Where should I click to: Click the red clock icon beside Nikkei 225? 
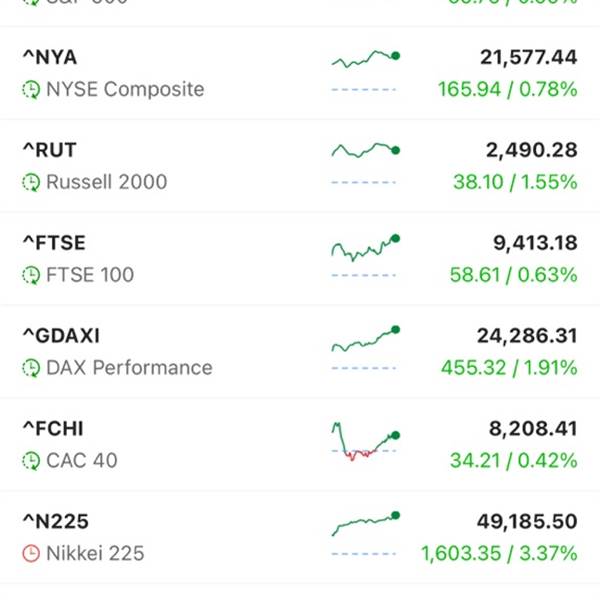(31, 553)
